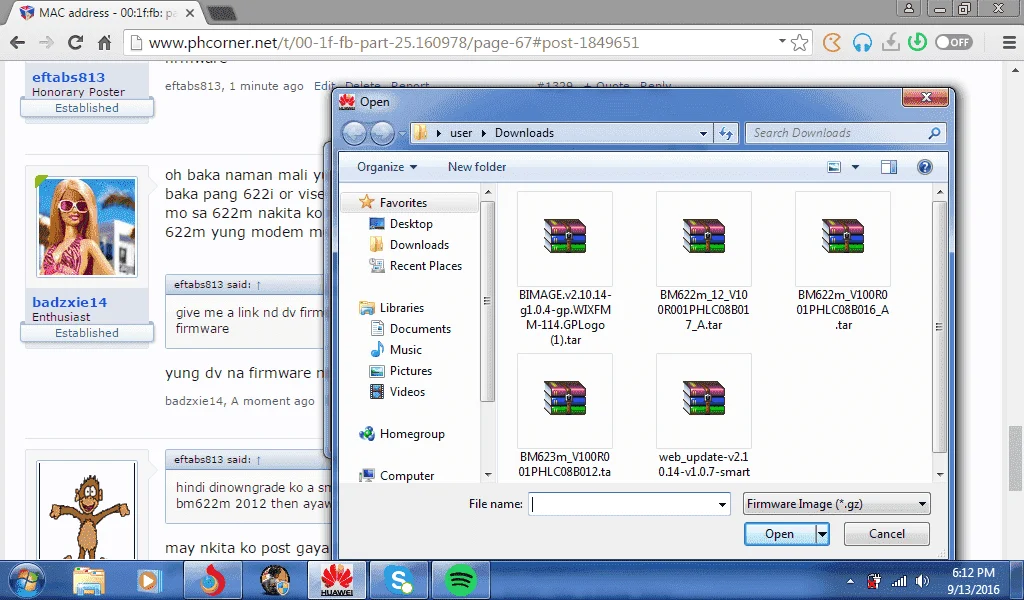Cancel the Open dialog
The width and height of the screenshot is (1024, 600).
pyautogui.click(x=886, y=534)
